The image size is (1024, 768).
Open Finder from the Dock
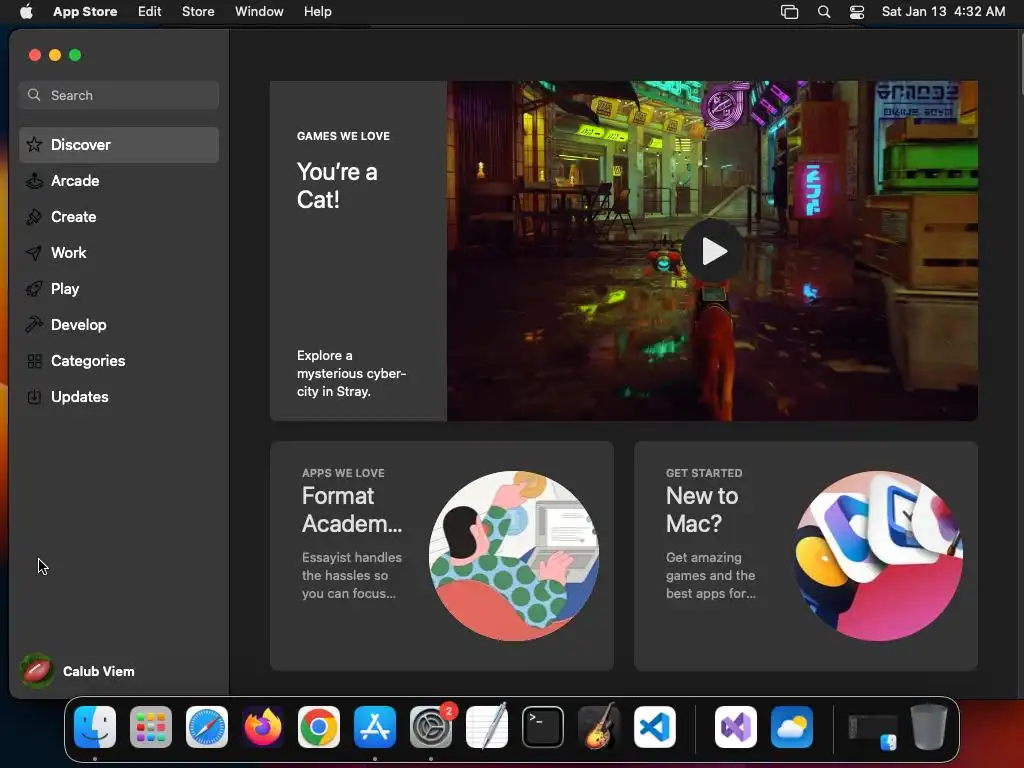(x=95, y=727)
